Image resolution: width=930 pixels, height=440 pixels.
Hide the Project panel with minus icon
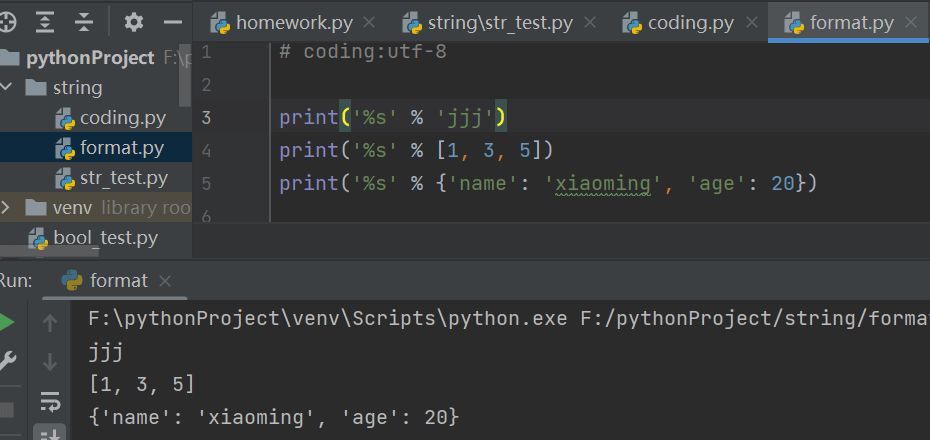pyautogui.click(x=172, y=21)
